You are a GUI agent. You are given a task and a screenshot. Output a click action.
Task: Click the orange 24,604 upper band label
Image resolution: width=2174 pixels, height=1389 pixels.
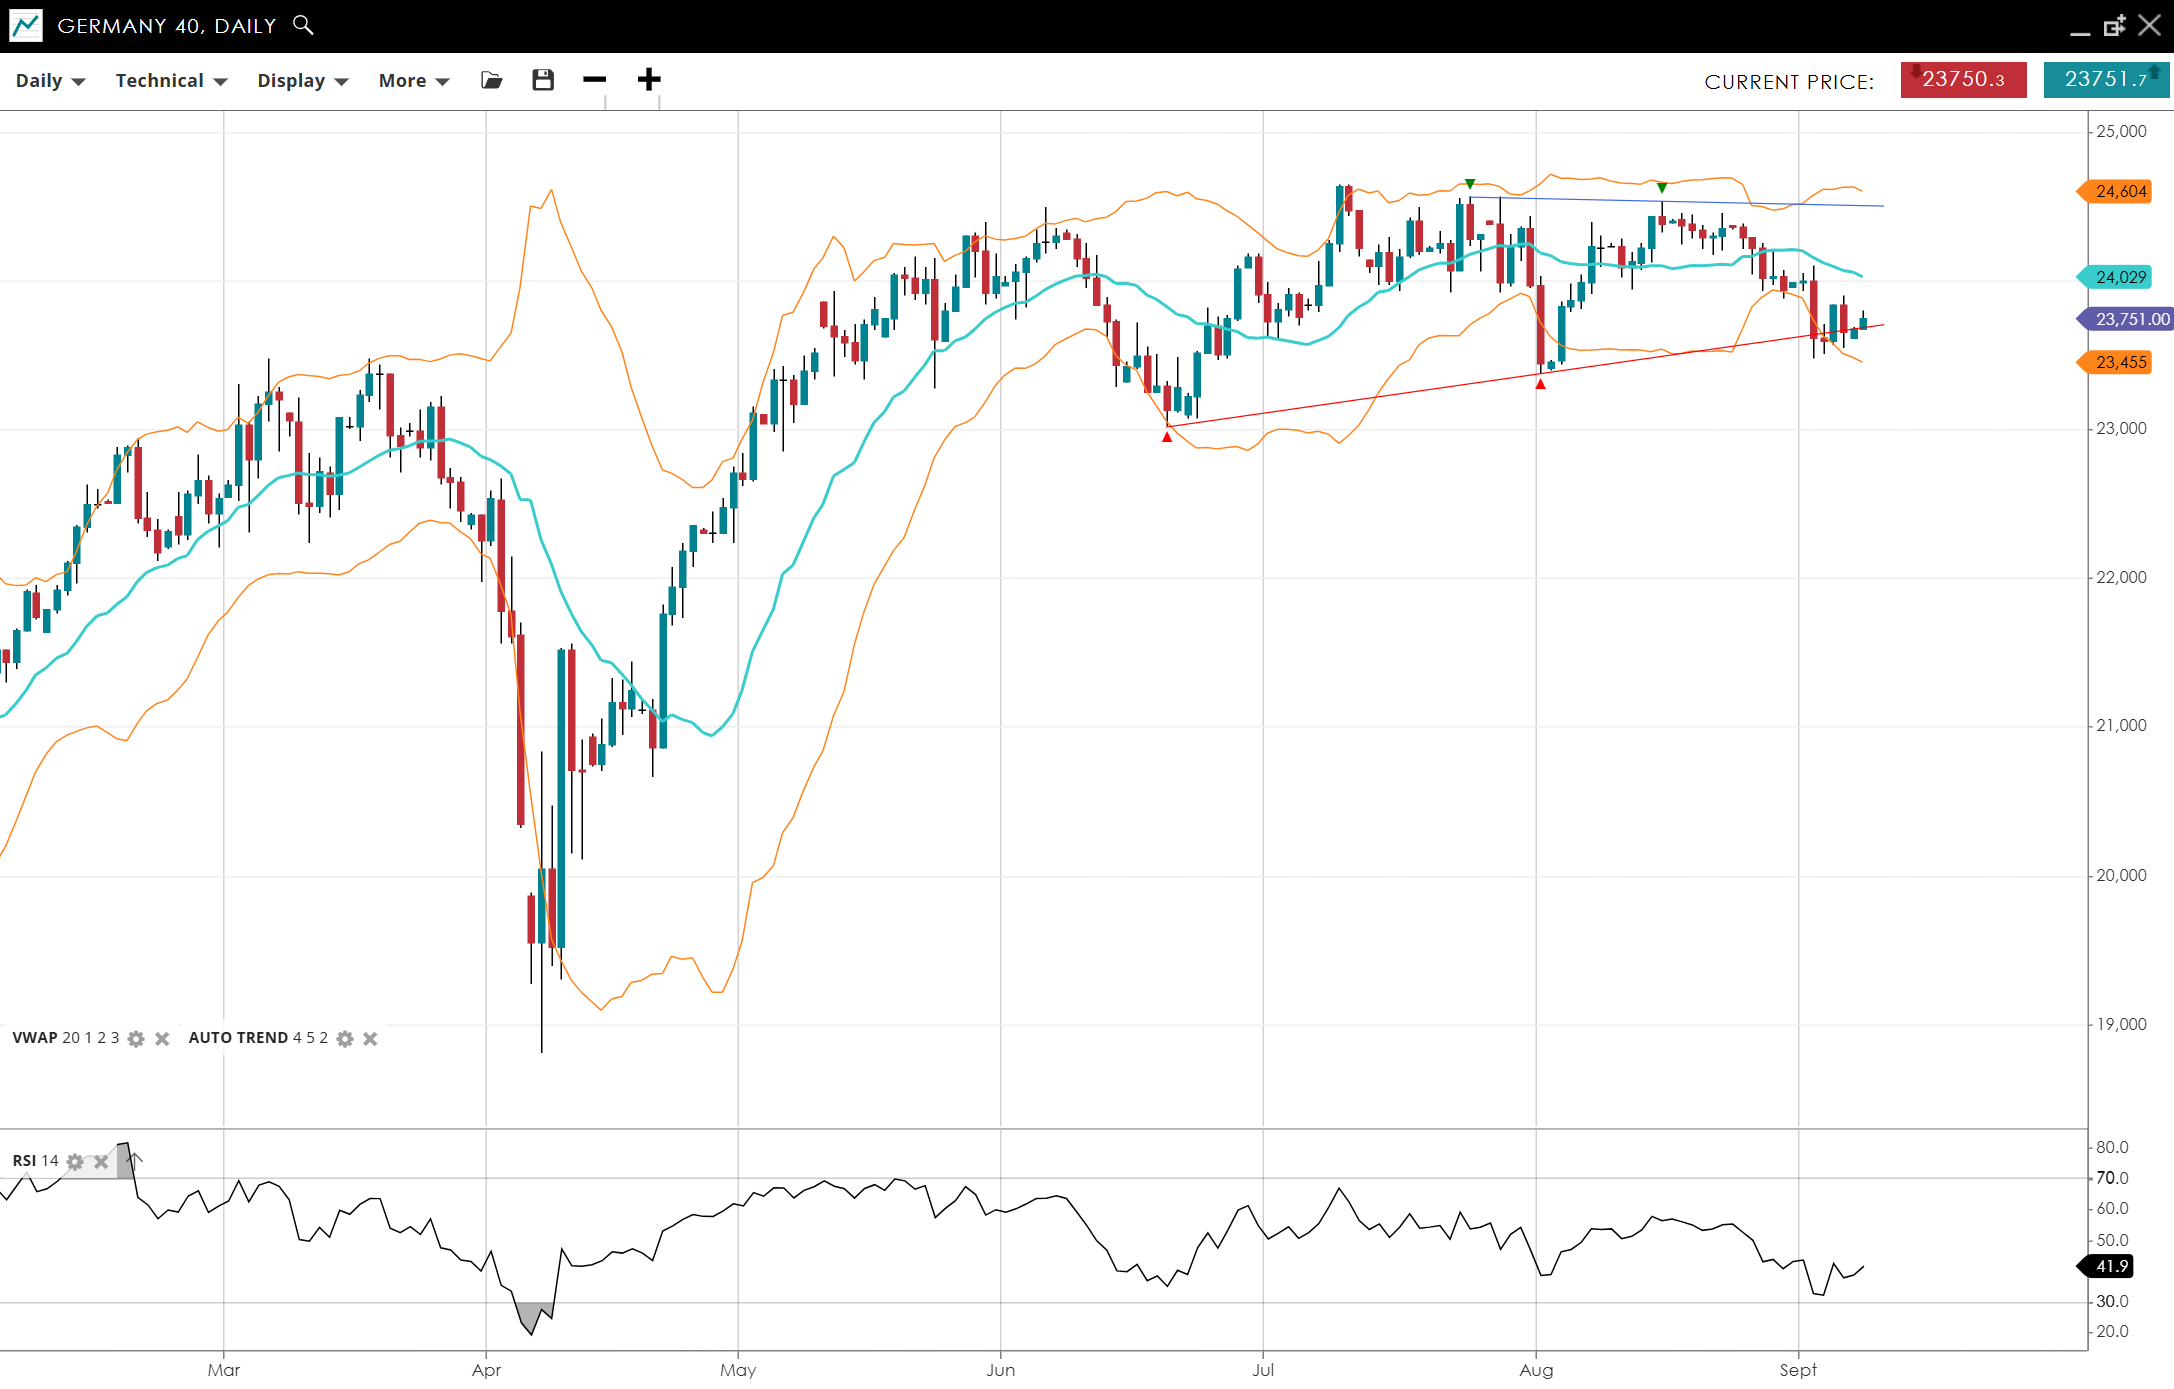coord(2120,191)
